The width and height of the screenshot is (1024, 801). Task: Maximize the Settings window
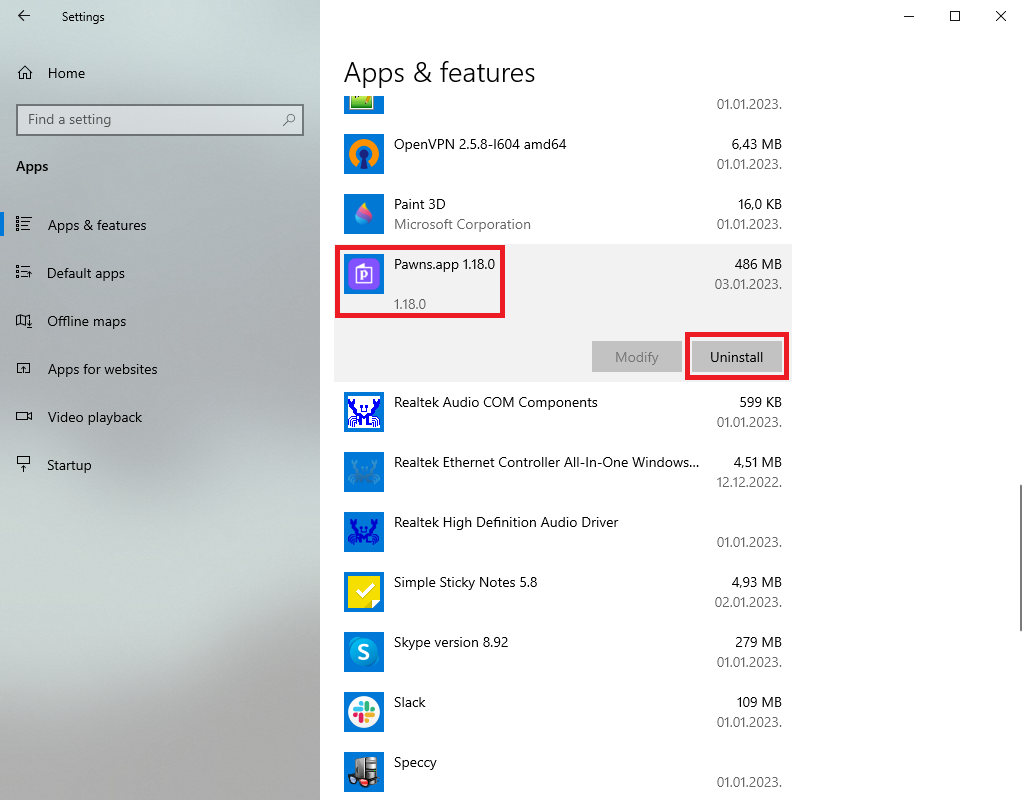(955, 16)
